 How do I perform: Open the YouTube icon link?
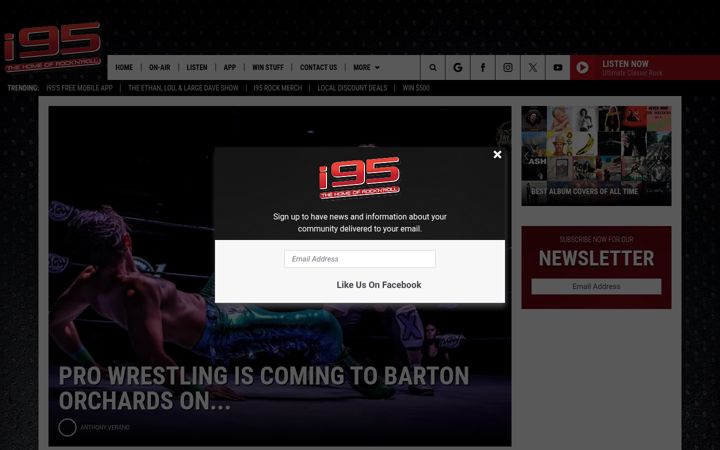point(557,68)
